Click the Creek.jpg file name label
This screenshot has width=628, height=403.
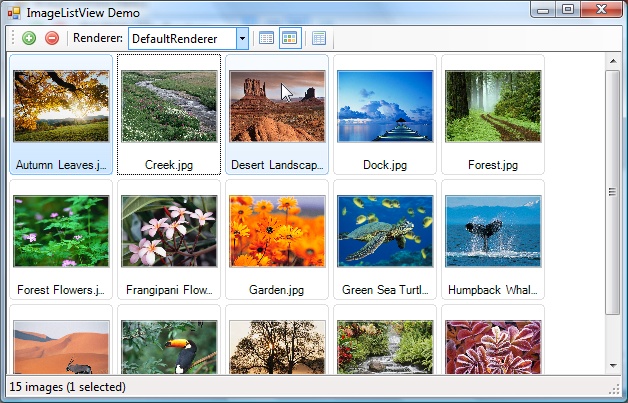pos(169,165)
